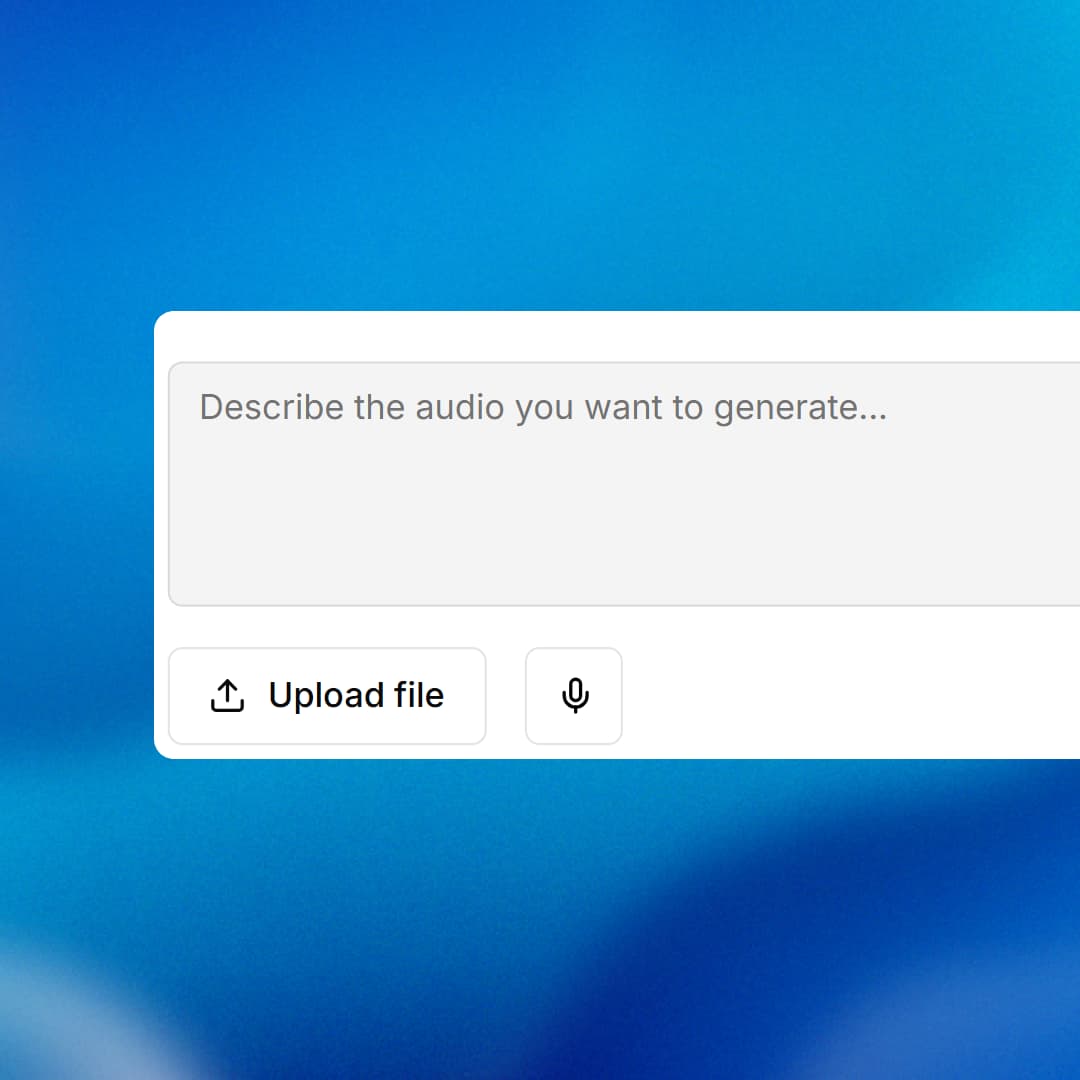
Task: Hit the small square microphone button
Action: click(x=574, y=696)
